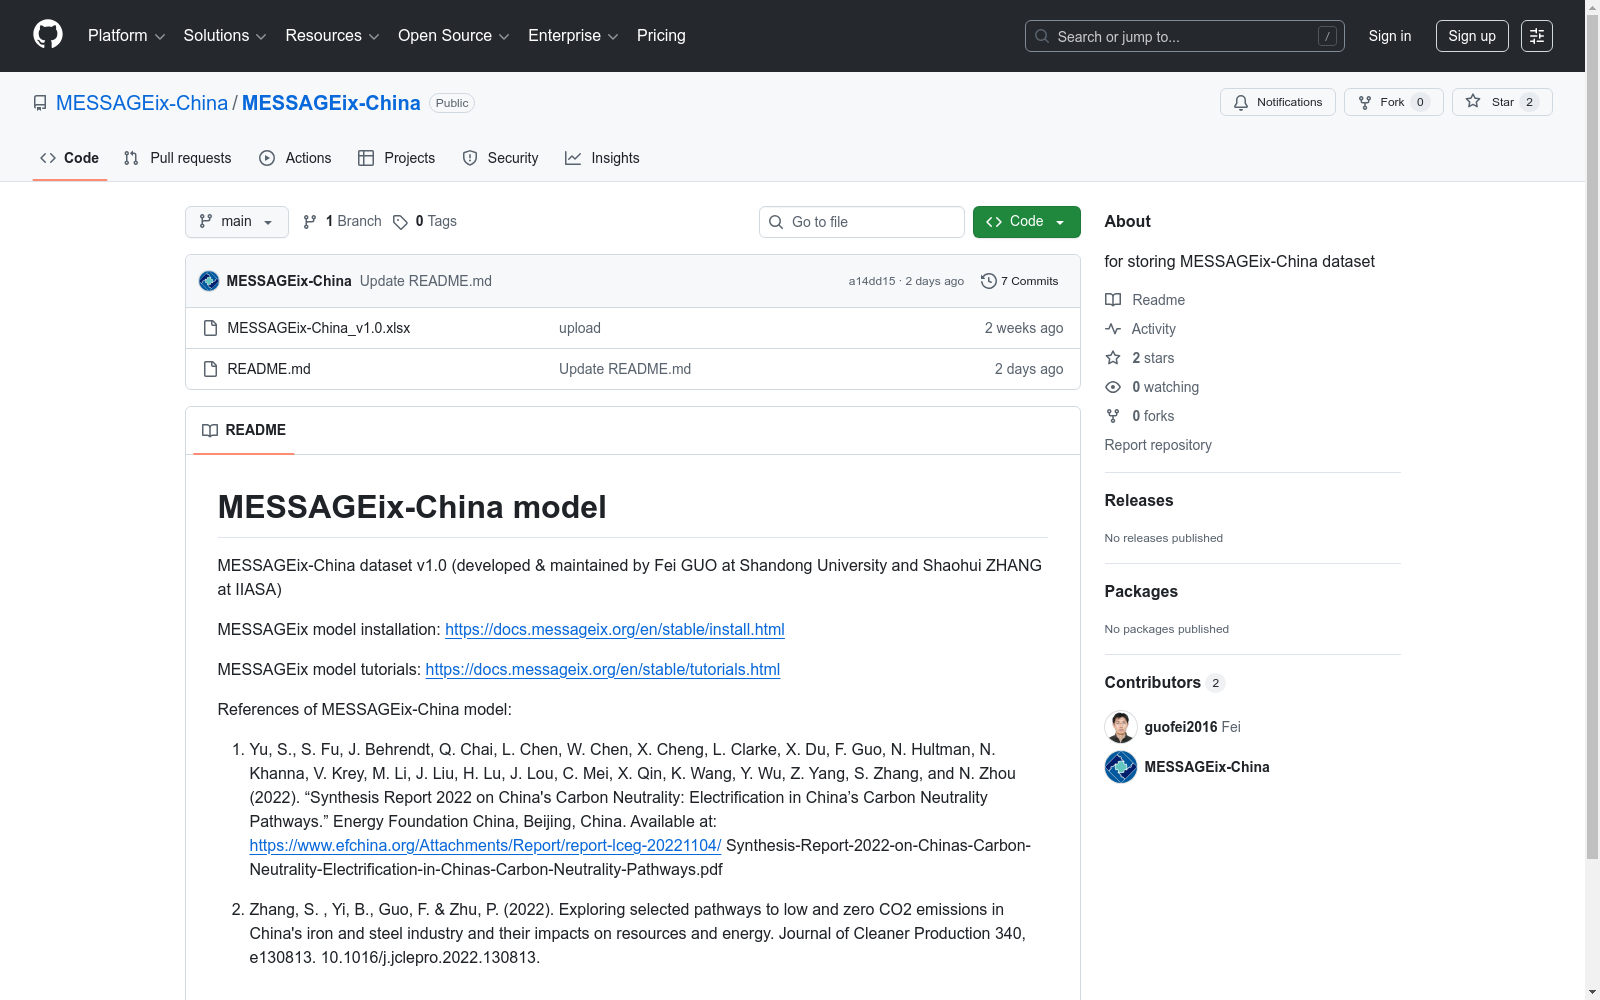Screen dimensions: 1600x1000
Task: Click the Sign in link
Action: pyautogui.click(x=1390, y=36)
